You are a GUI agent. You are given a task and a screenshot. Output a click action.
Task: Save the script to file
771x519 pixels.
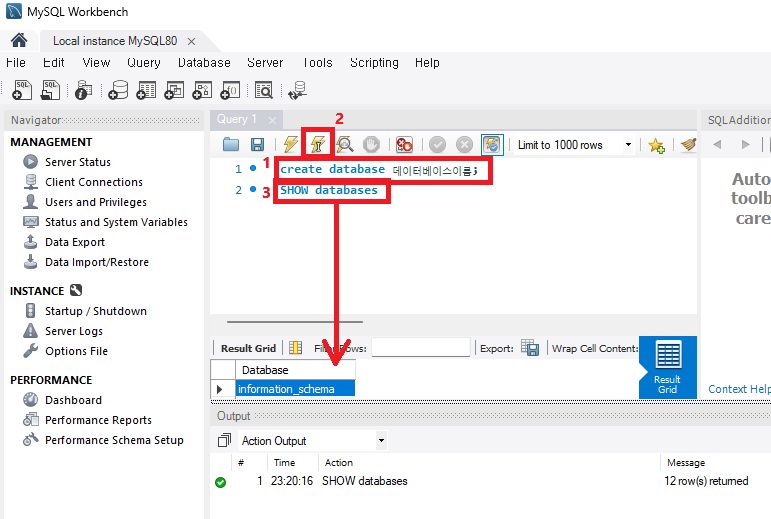pos(257,144)
